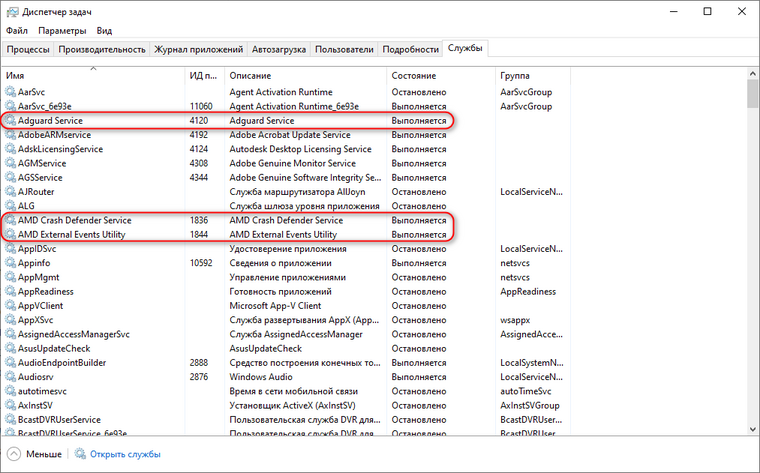Image resolution: width=760 pixels, height=473 pixels.
Task: Switch to the Производительность tab
Action: [102, 49]
